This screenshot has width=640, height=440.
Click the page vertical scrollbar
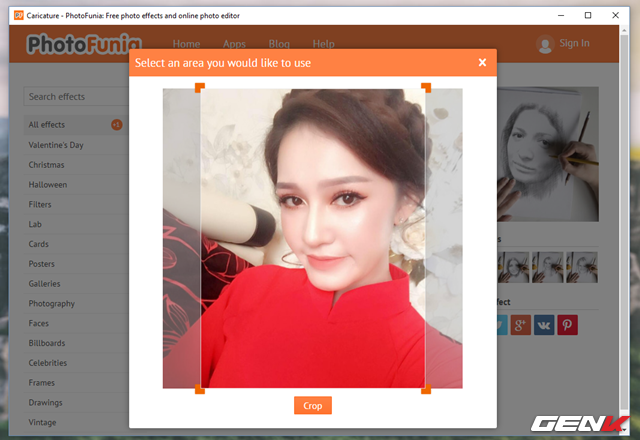624,222
